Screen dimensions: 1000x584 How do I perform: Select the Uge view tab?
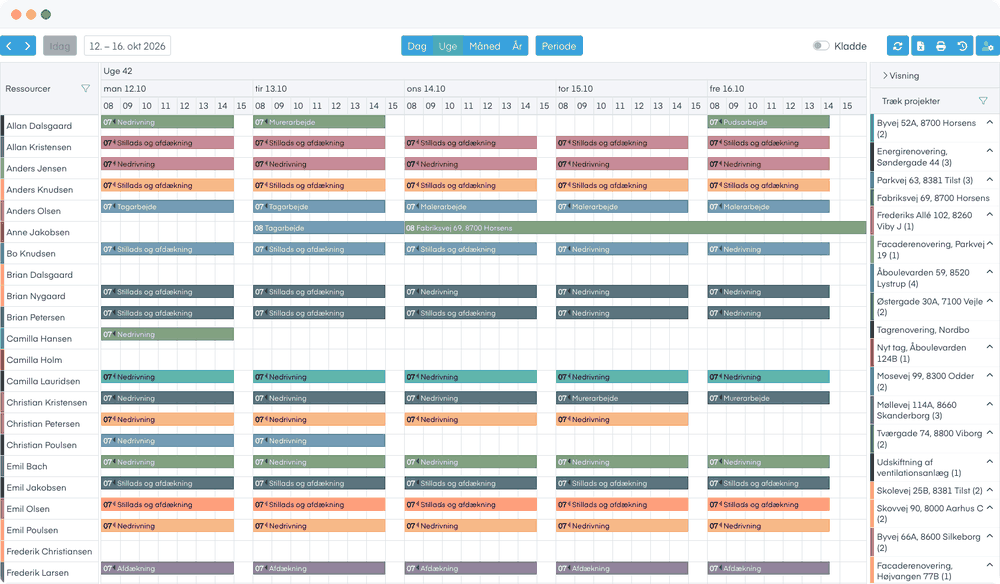coord(448,46)
